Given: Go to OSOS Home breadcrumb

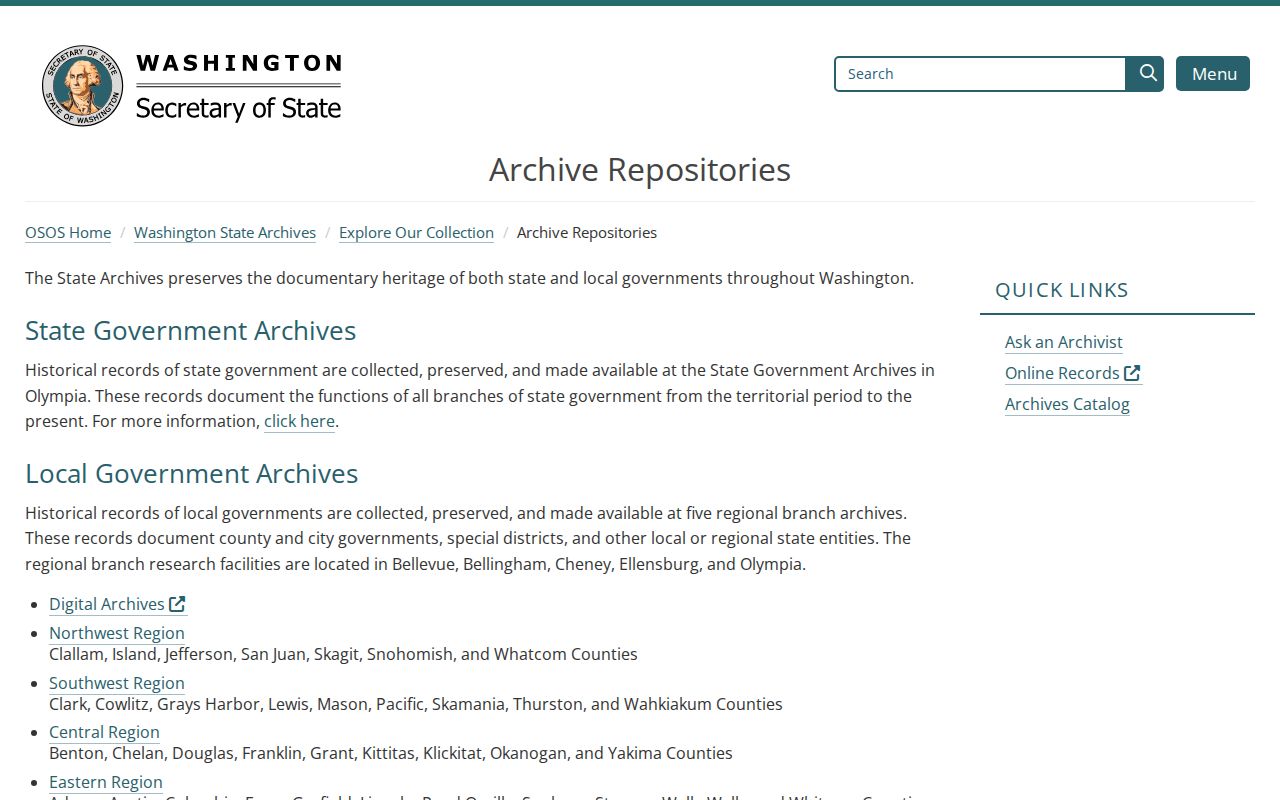Looking at the screenshot, I should pos(68,233).
